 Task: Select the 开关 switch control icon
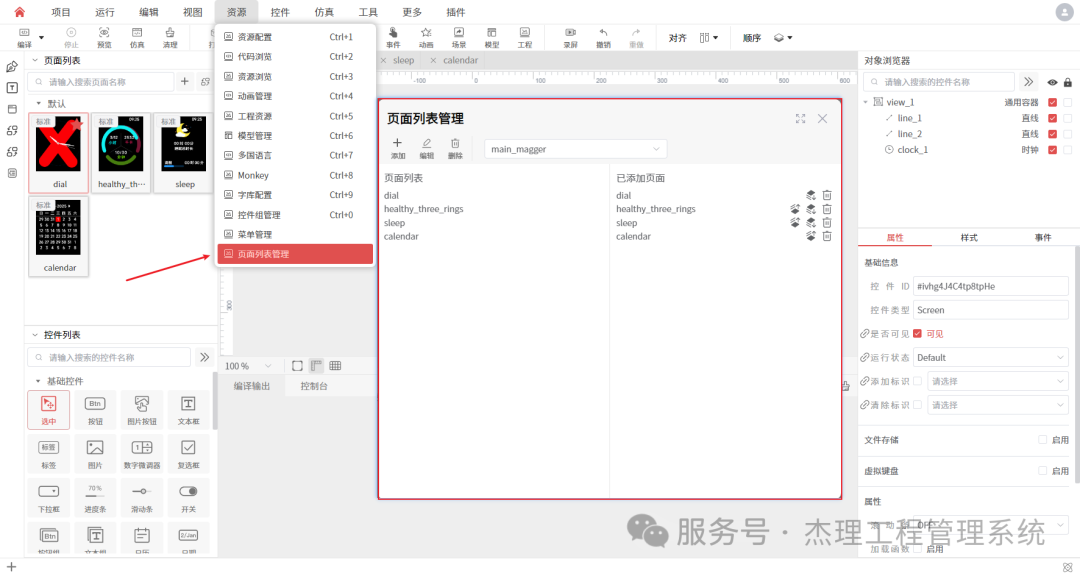186,496
